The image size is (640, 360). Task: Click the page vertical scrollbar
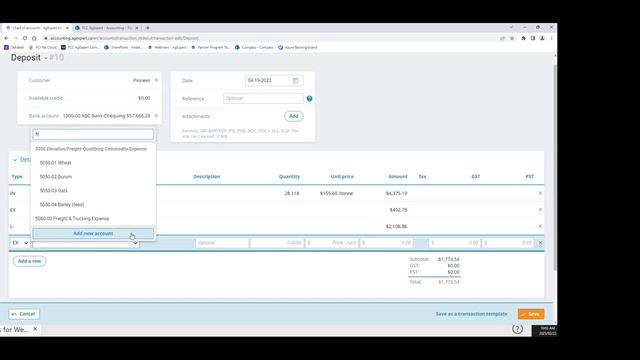coord(555,167)
